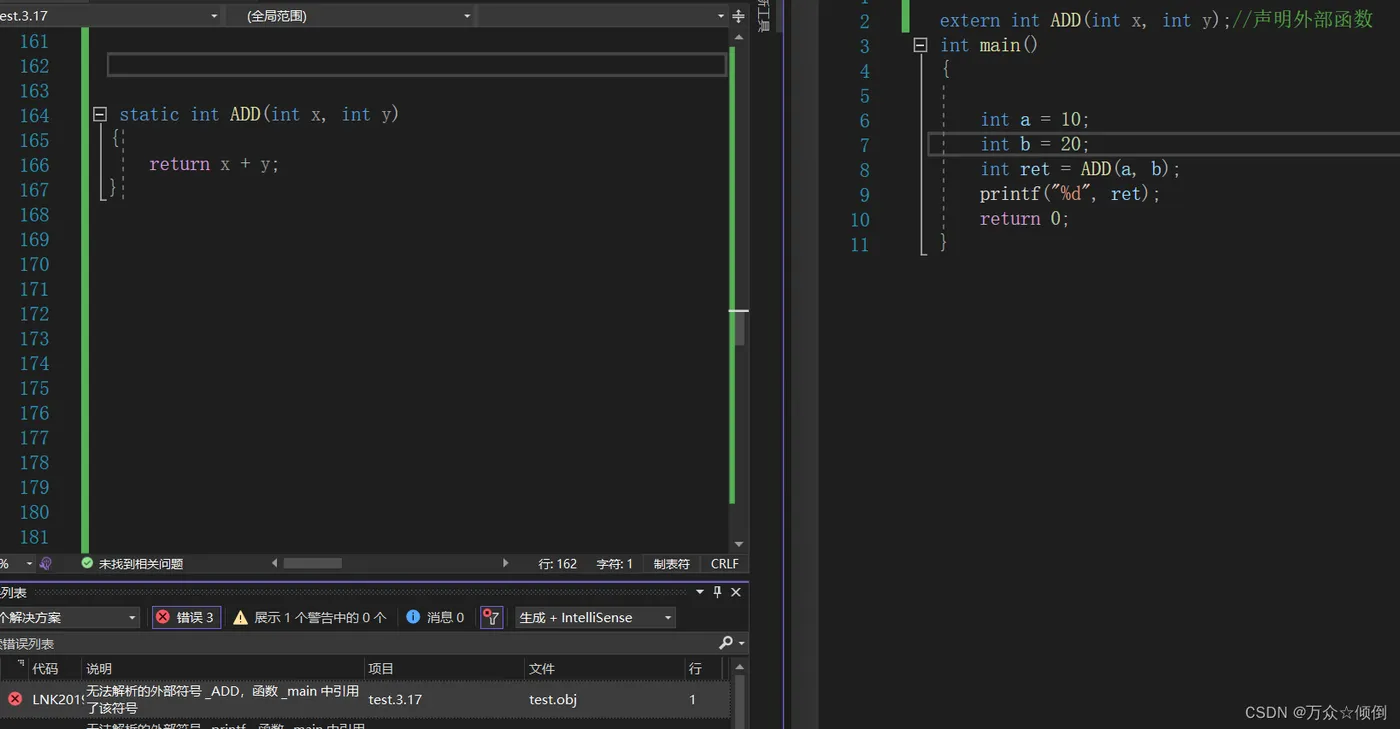Collapse the int main() function block
The width and height of the screenshot is (1400, 729).
920,45
